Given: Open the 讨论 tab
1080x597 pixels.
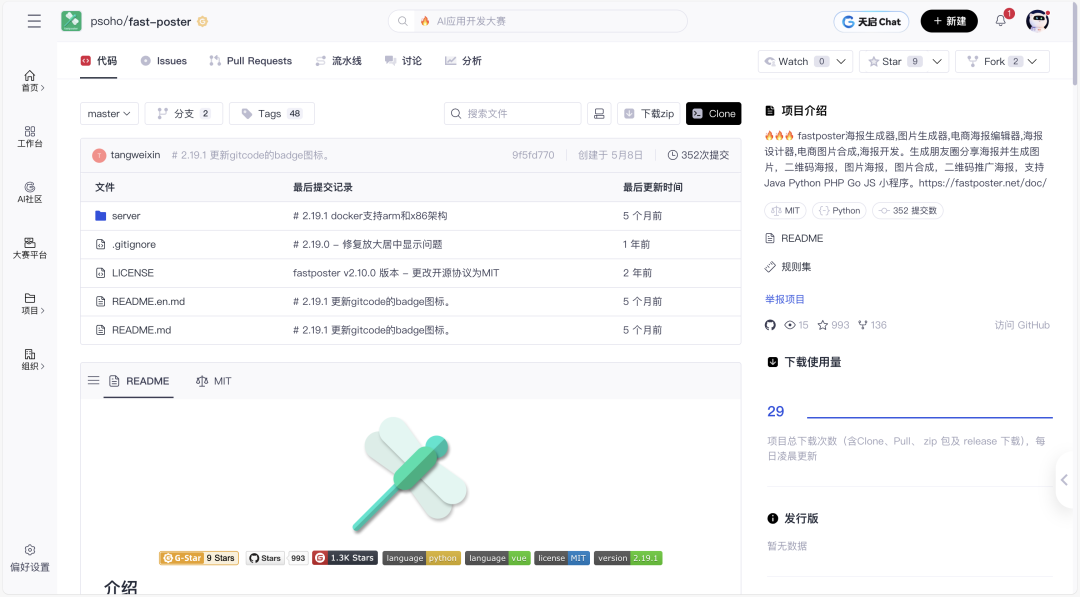Looking at the screenshot, I should pos(404,61).
